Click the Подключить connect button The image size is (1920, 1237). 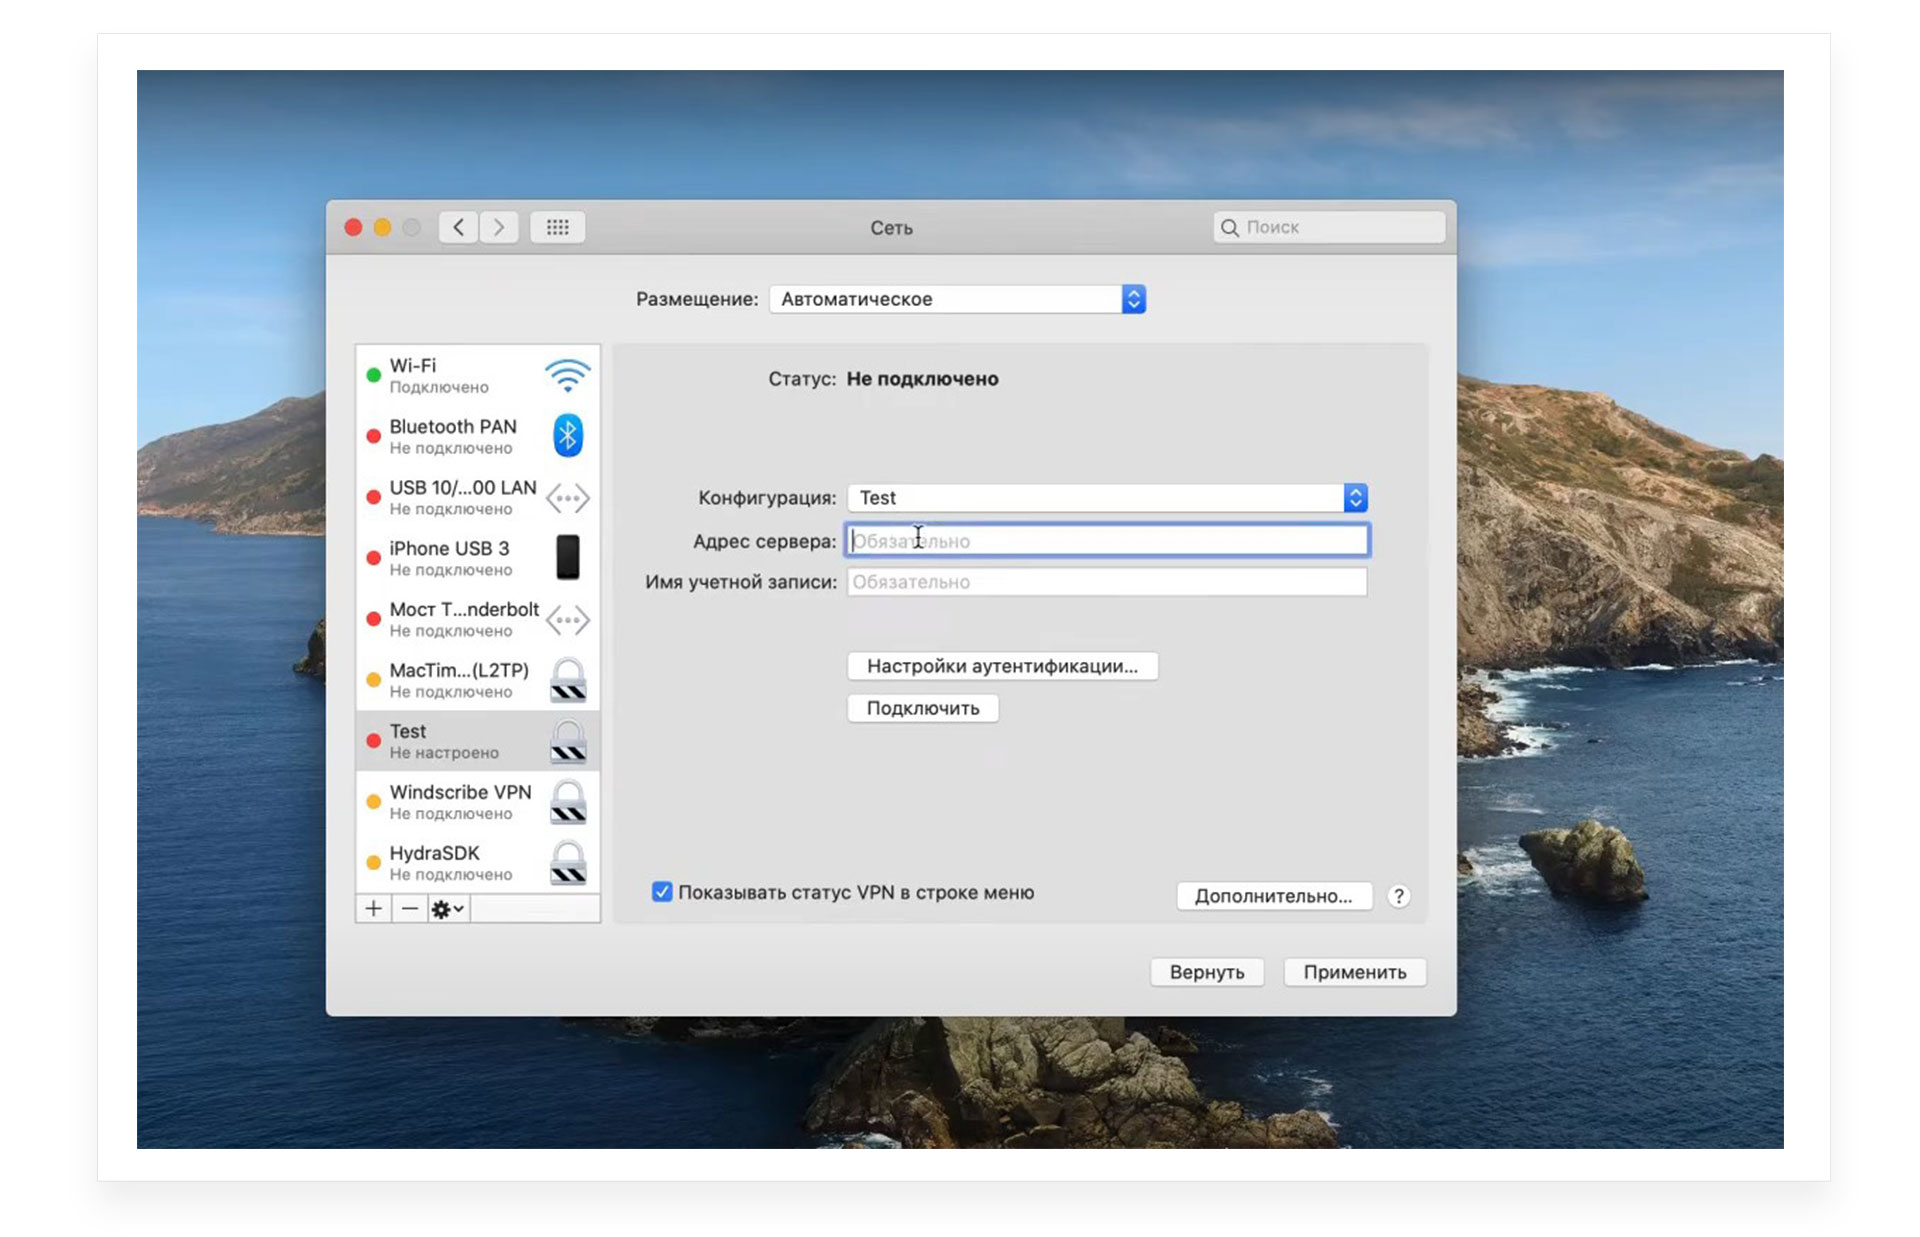(x=922, y=708)
